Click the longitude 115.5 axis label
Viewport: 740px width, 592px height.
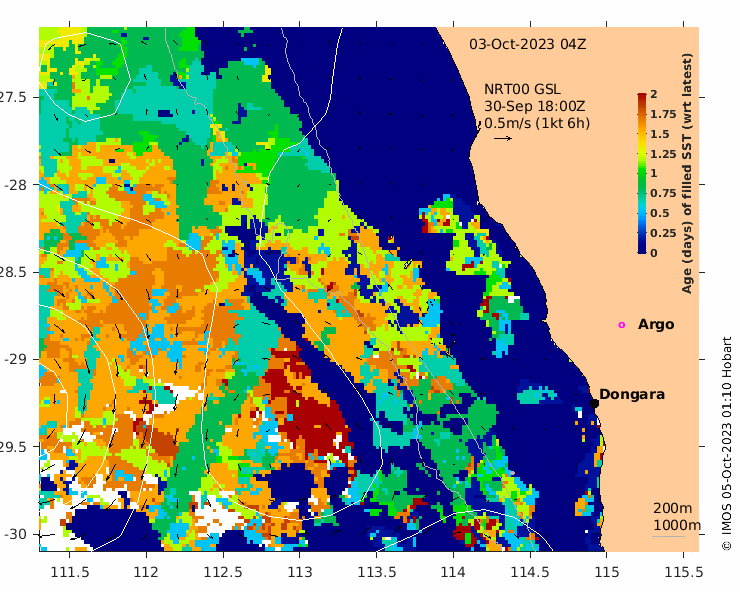click(683, 572)
